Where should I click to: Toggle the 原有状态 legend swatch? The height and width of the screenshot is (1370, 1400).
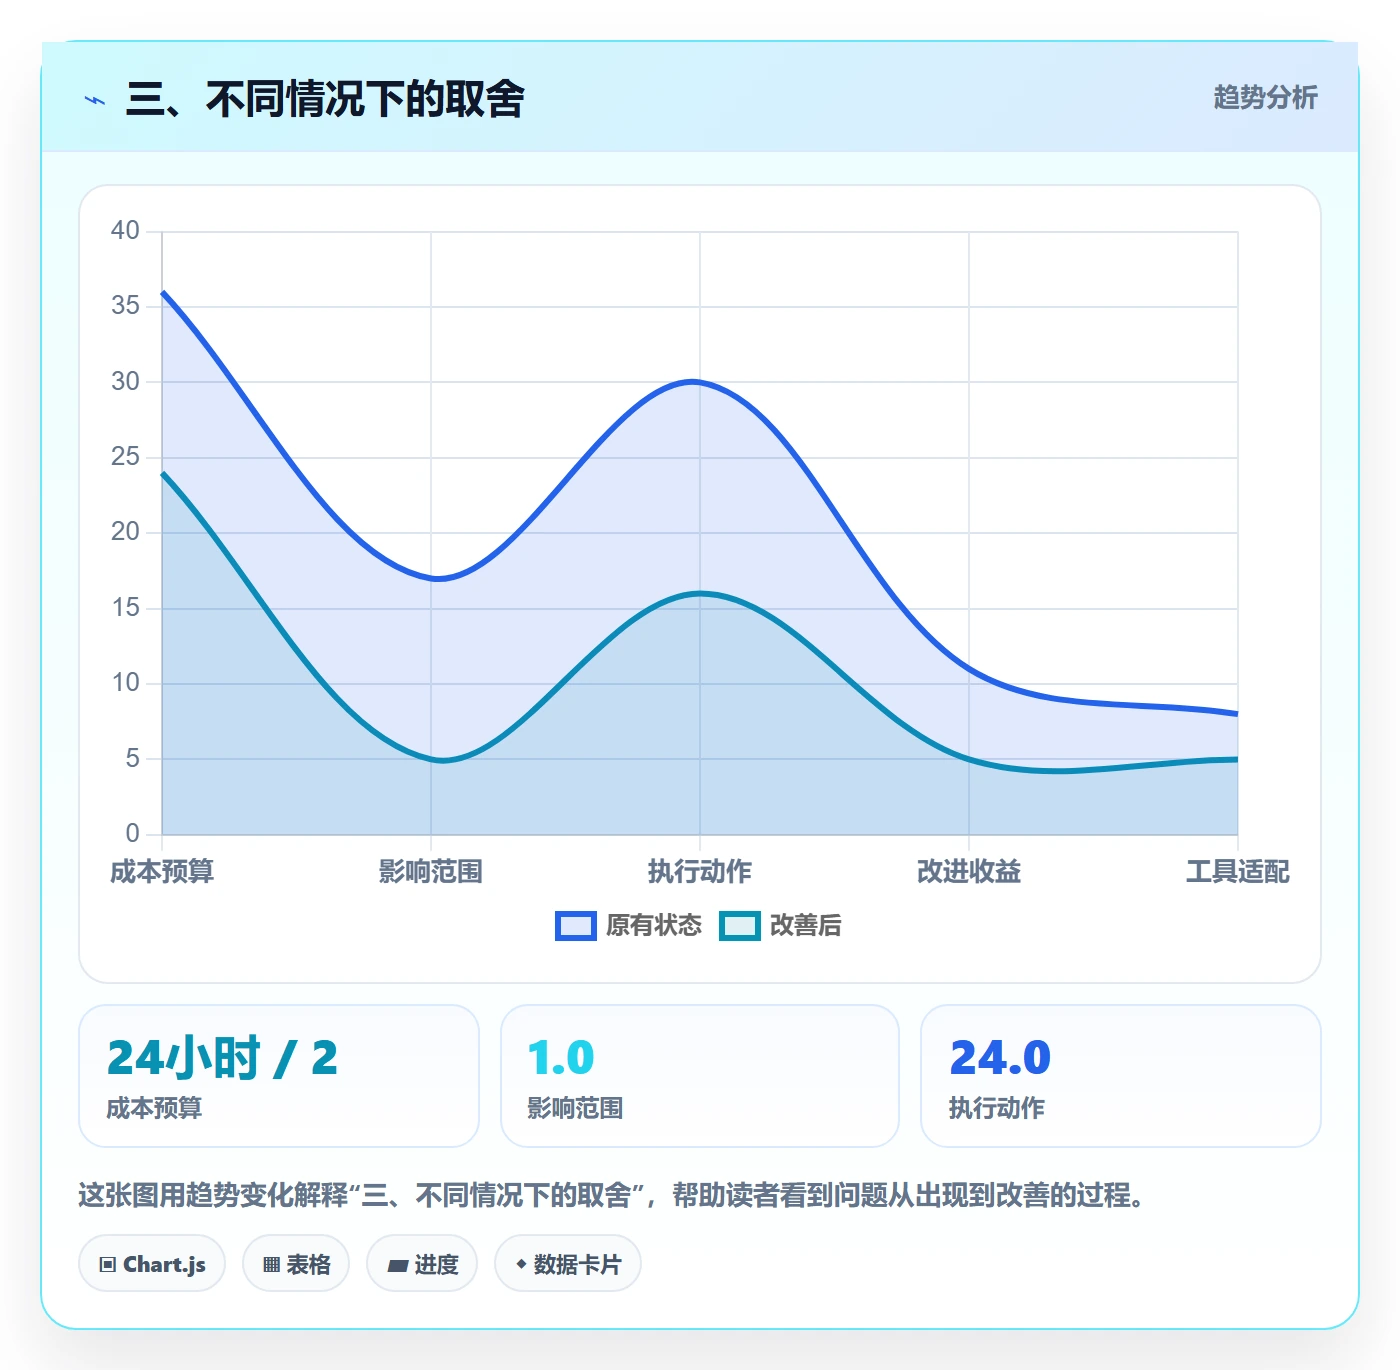click(x=575, y=926)
